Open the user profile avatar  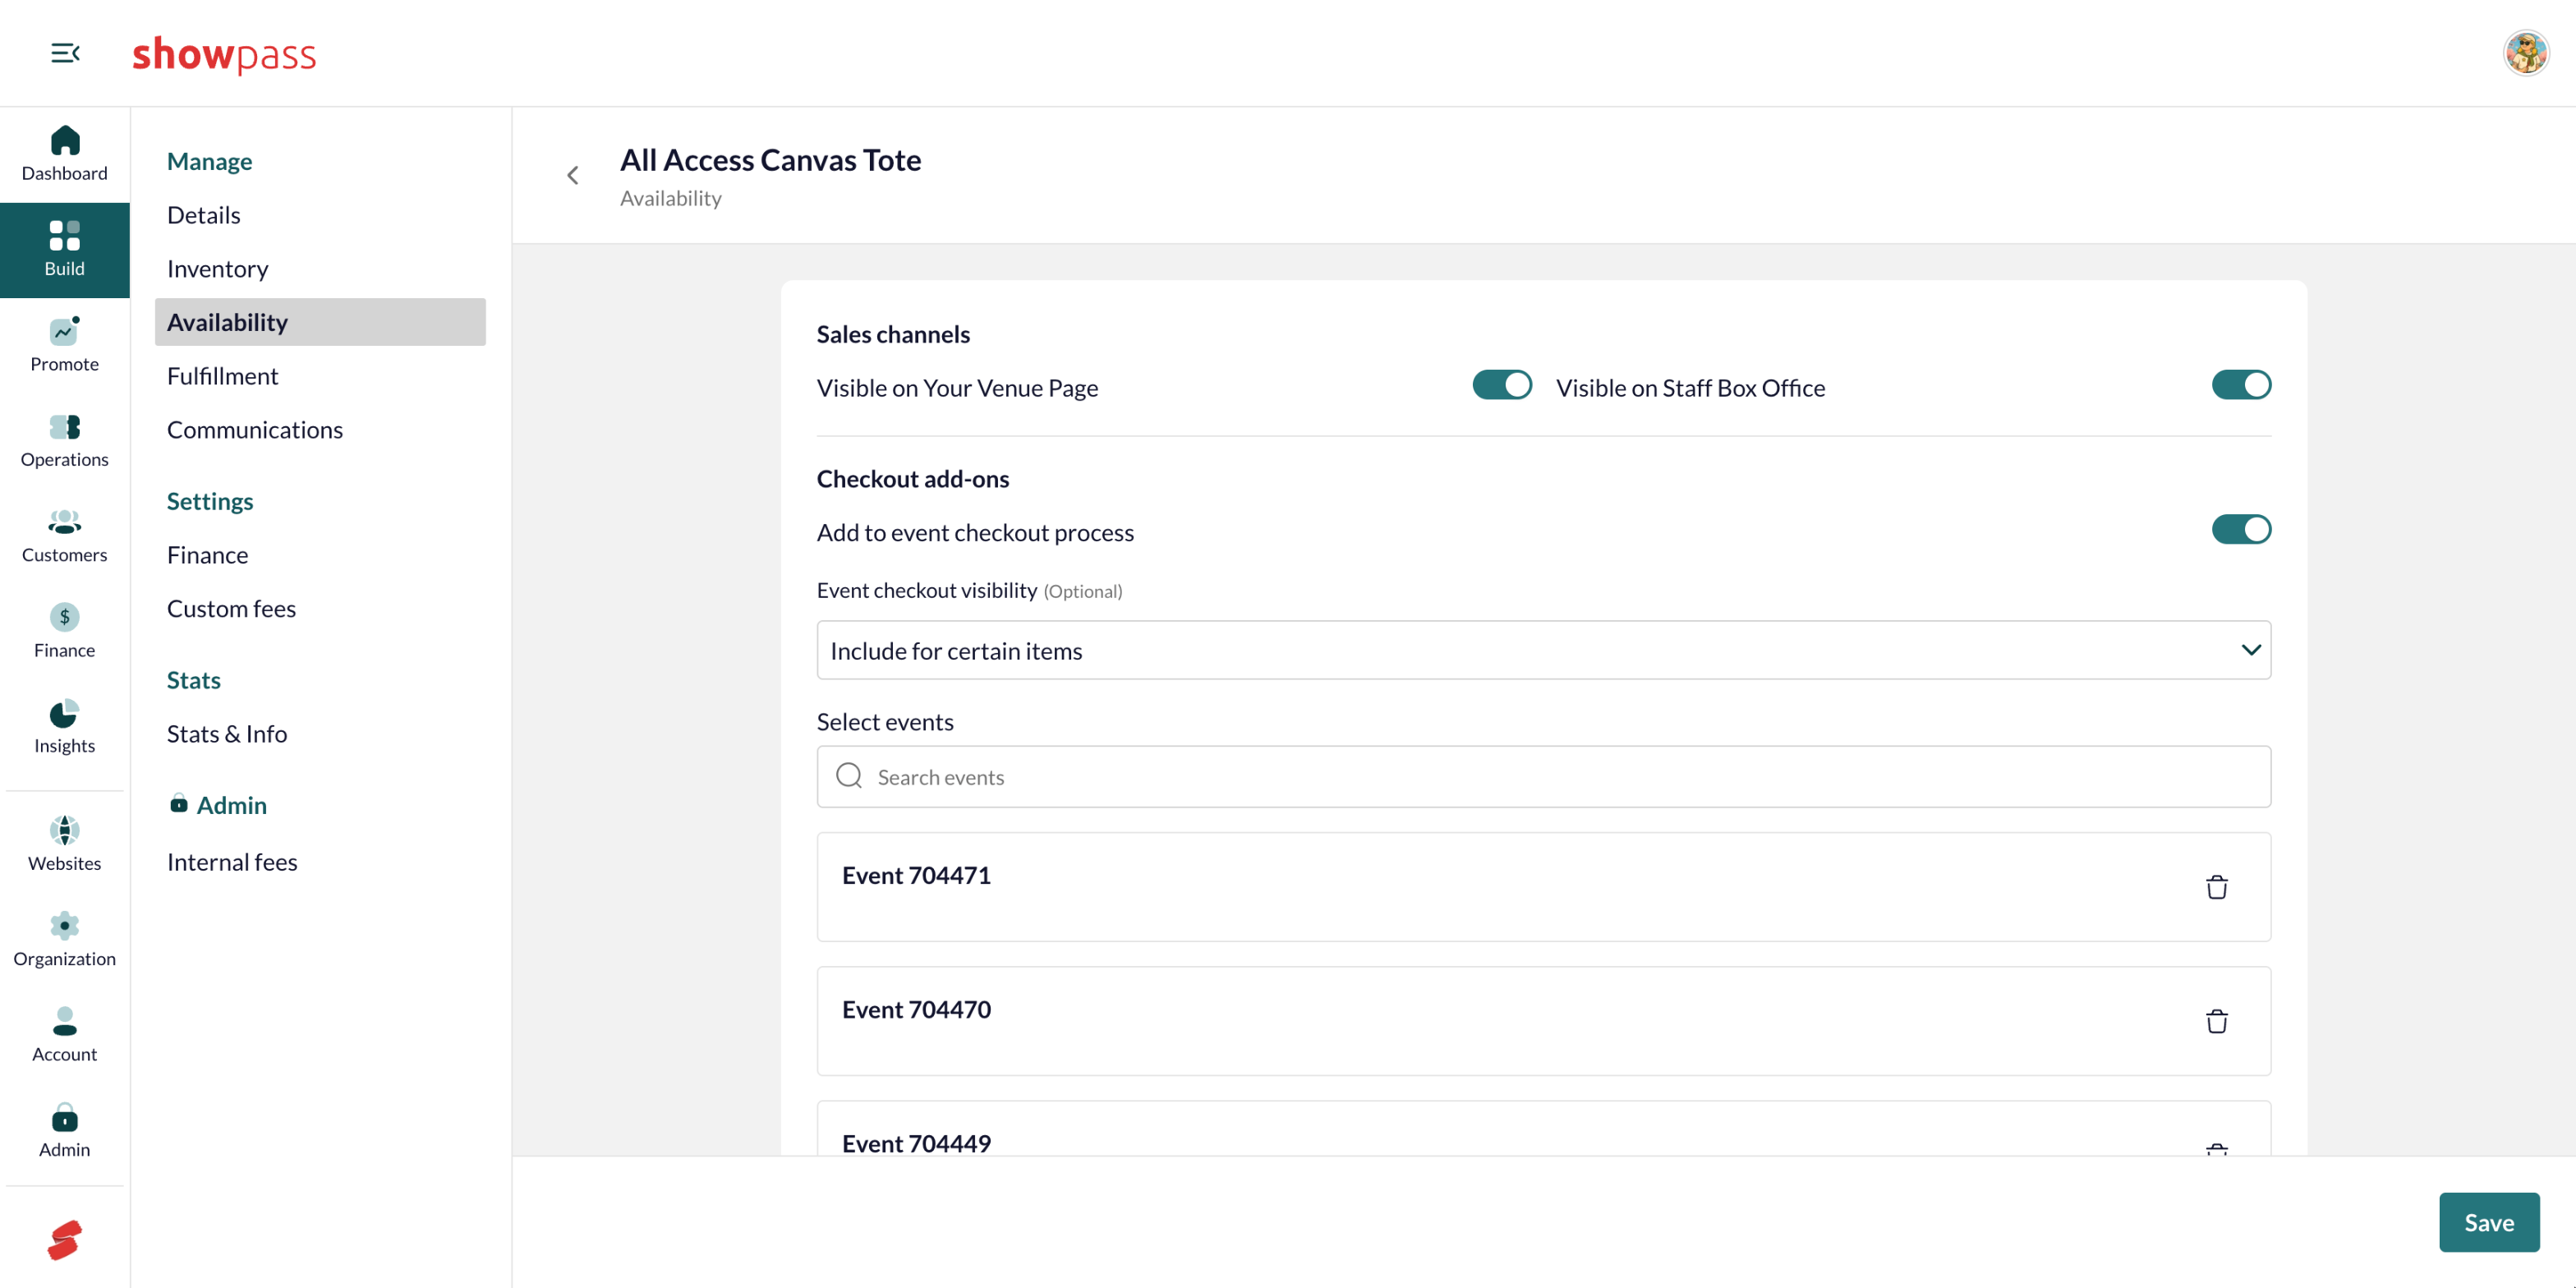(x=2526, y=53)
